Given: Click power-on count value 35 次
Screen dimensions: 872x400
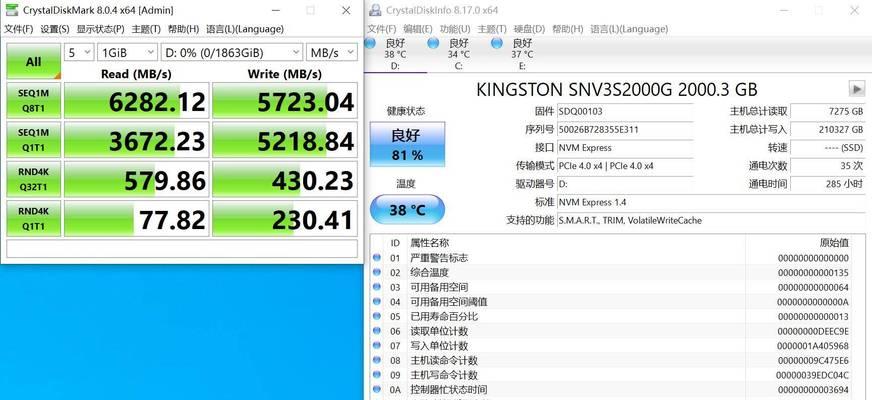Looking at the screenshot, I should point(829,166).
